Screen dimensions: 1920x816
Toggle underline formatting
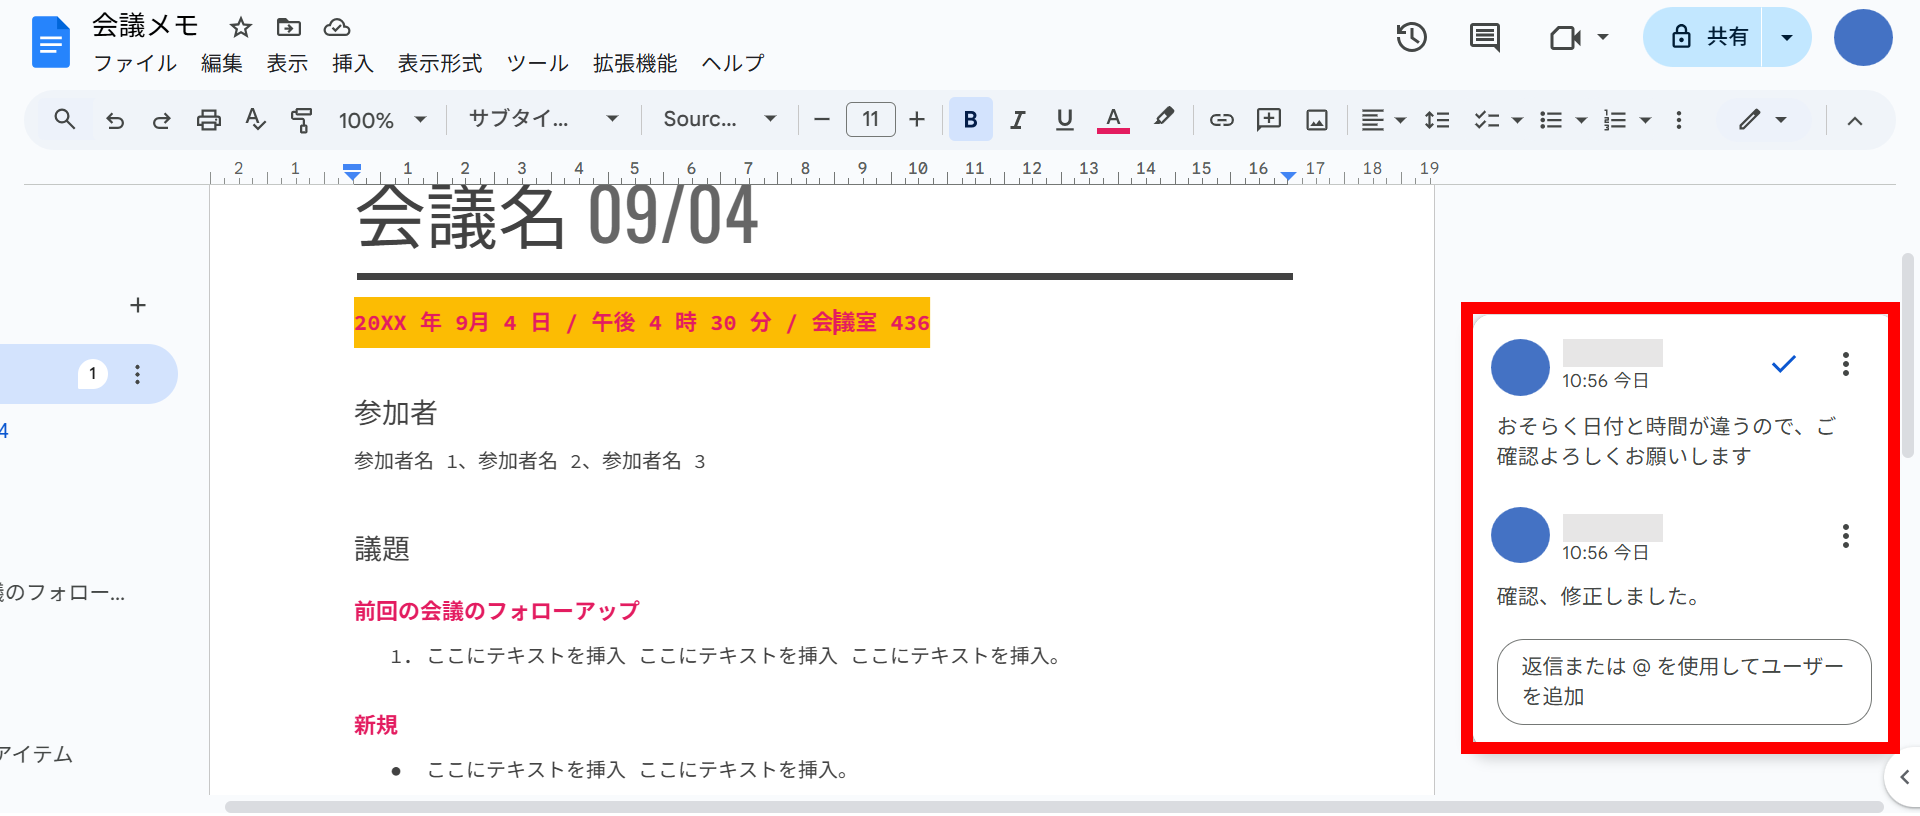1065,120
